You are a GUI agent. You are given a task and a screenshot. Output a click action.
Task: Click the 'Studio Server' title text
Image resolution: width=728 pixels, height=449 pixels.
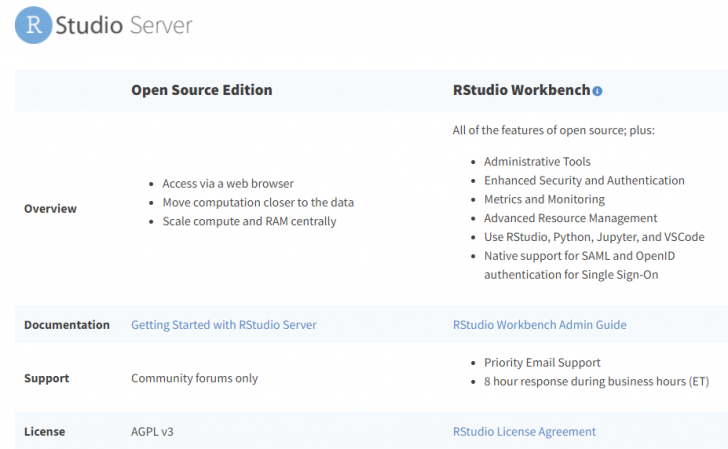[124, 25]
